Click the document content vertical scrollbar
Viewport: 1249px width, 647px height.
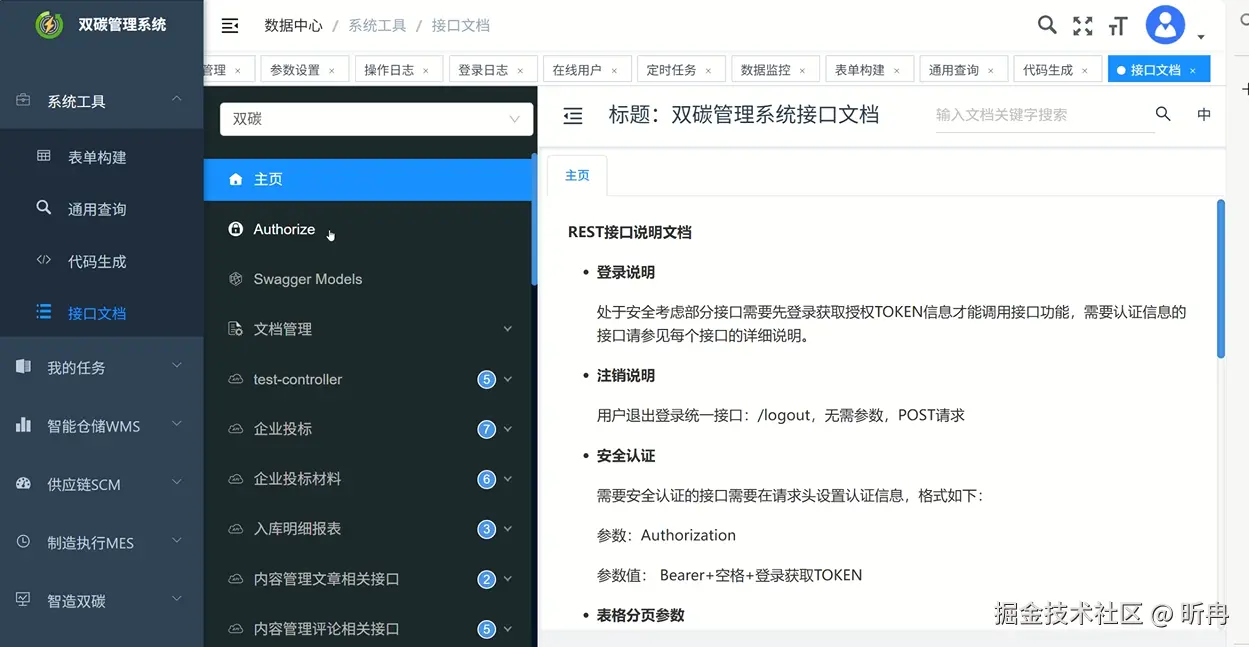tap(1221, 279)
